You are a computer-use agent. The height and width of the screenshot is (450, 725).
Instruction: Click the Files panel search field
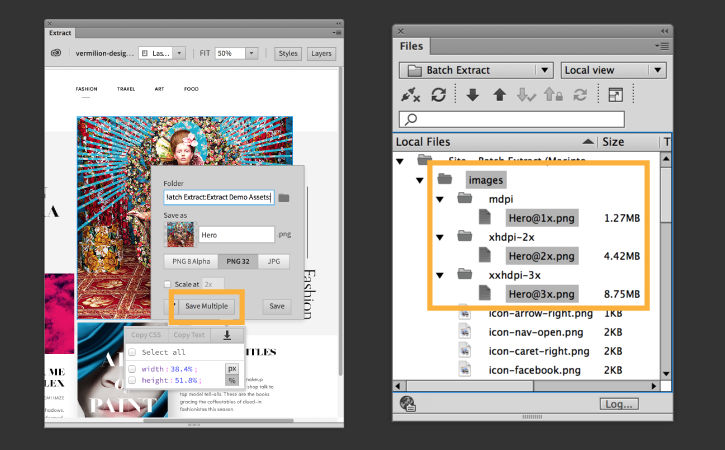tap(512, 119)
